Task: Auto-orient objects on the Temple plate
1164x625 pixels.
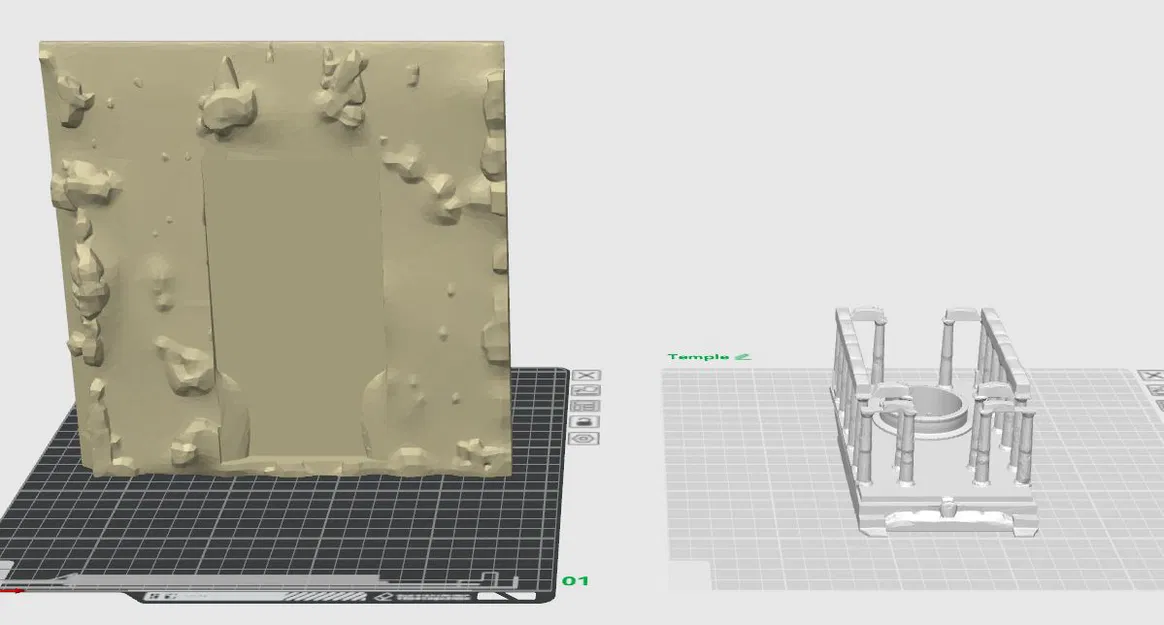Action: (x=1154, y=391)
